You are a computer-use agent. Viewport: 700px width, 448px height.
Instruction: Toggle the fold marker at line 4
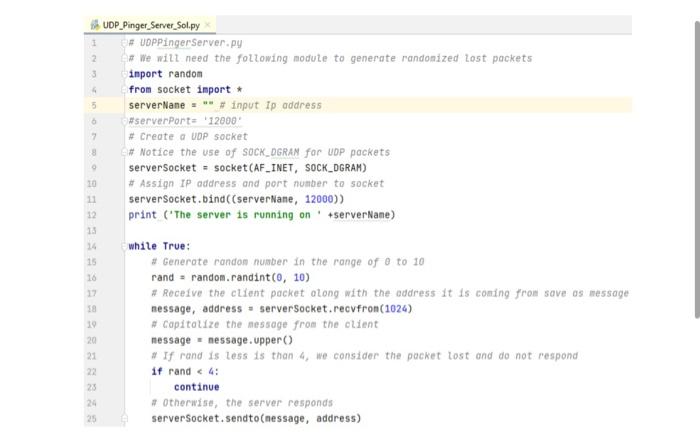tap(124, 90)
